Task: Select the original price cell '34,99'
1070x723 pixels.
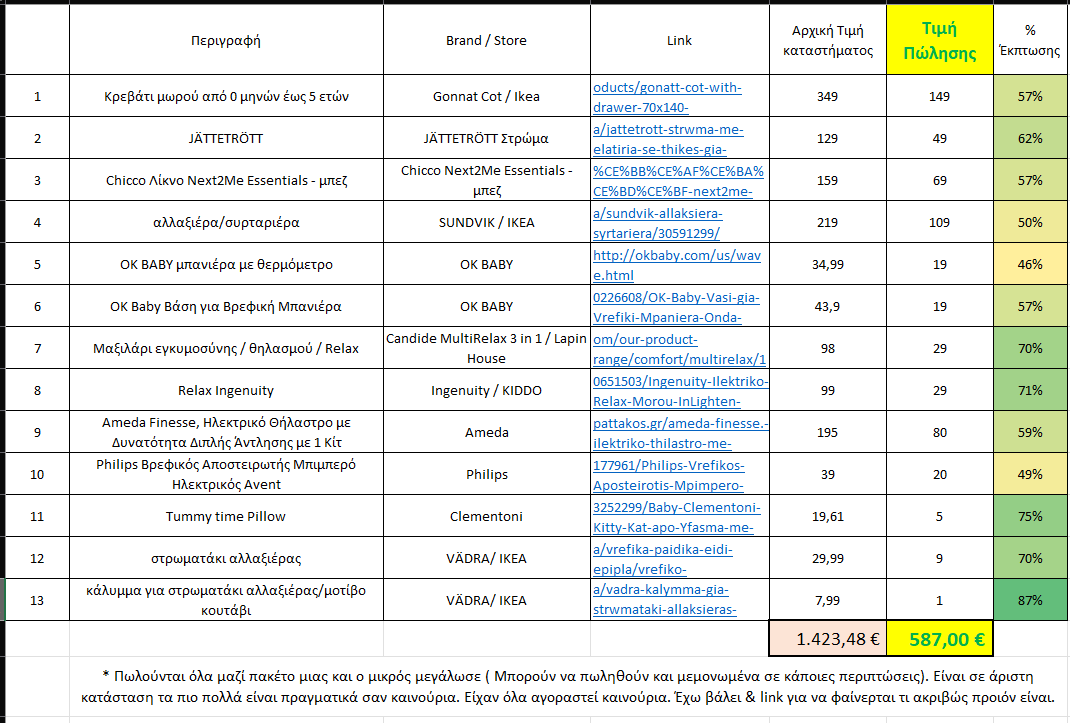Action: (x=828, y=264)
